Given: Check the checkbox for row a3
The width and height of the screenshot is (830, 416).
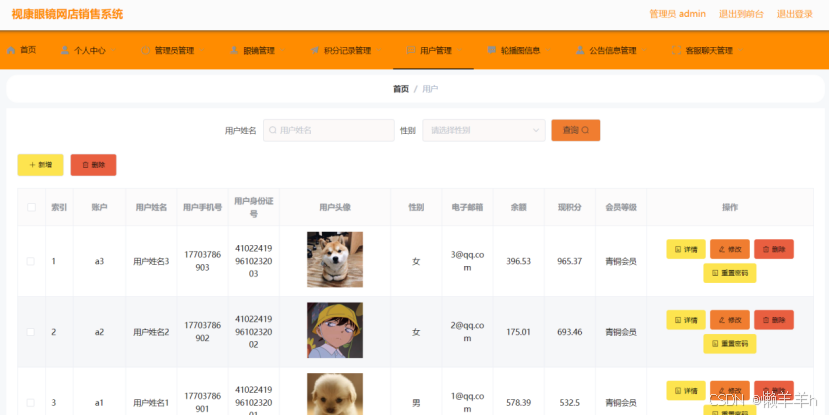Looking at the screenshot, I should (31, 261).
